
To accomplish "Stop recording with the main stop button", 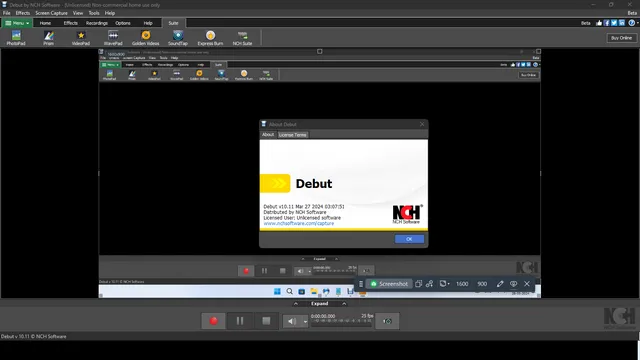I will pos(266,321).
